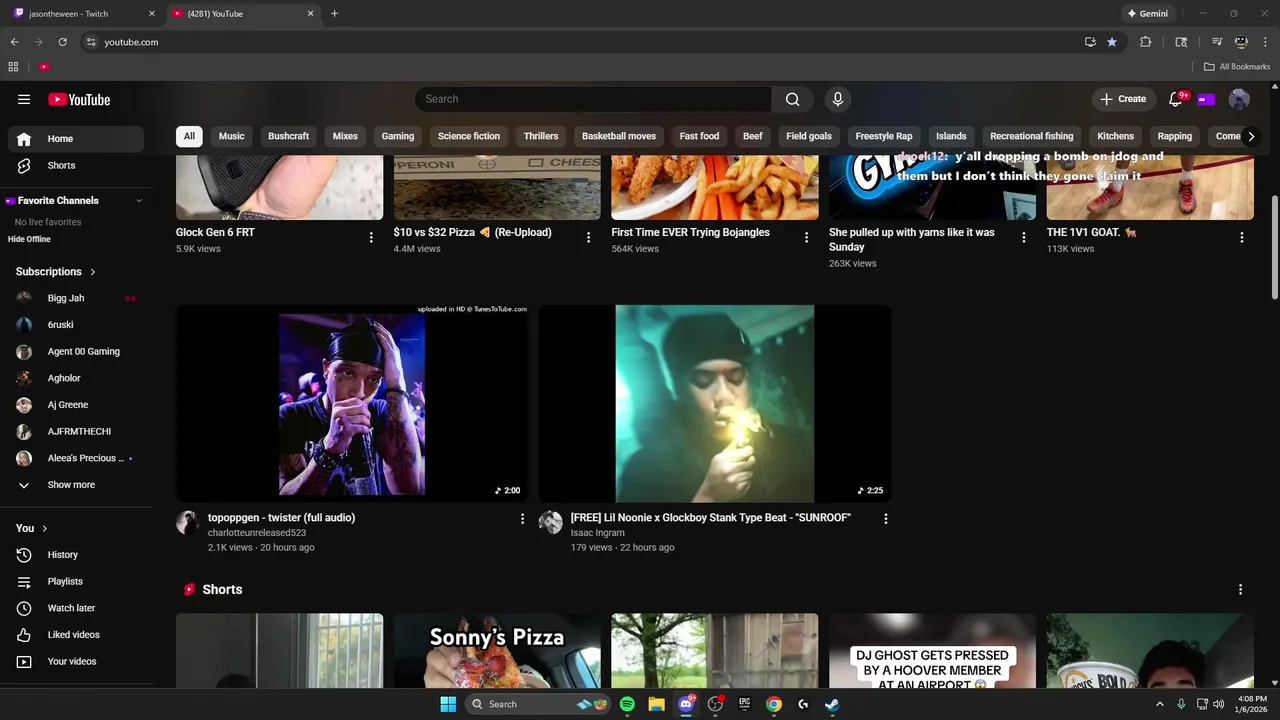Expand Show more subscriptions
This screenshot has height=720, width=1280.
point(76,485)
